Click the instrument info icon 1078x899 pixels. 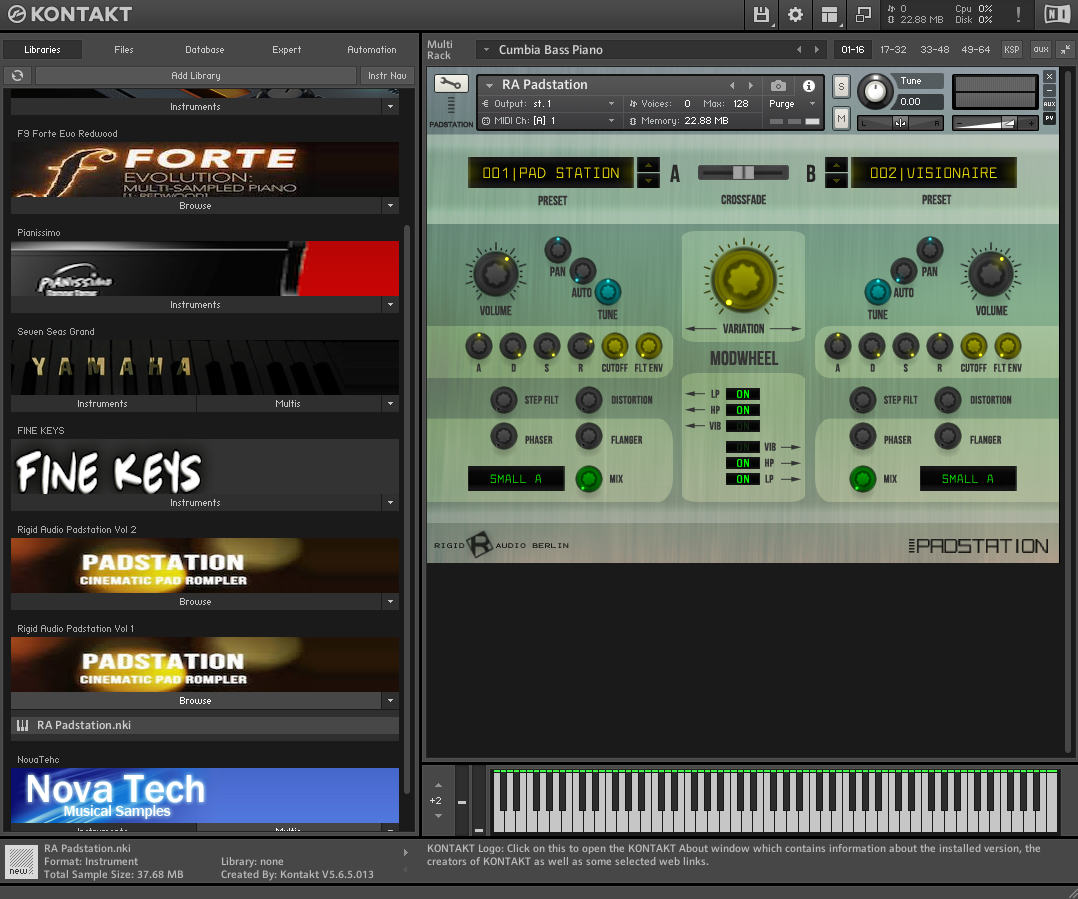tap(808, 85)
